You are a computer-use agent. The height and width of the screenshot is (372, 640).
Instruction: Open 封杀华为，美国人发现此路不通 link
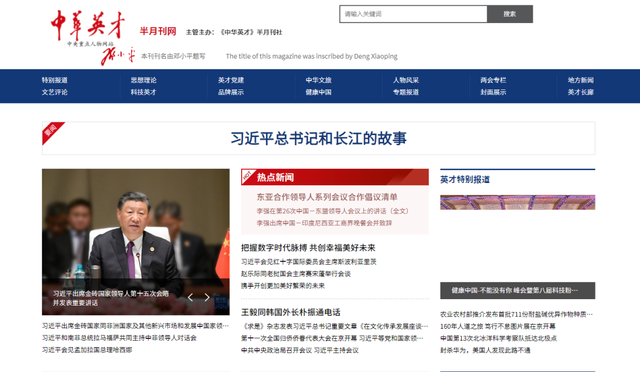(x=485, y=350)
